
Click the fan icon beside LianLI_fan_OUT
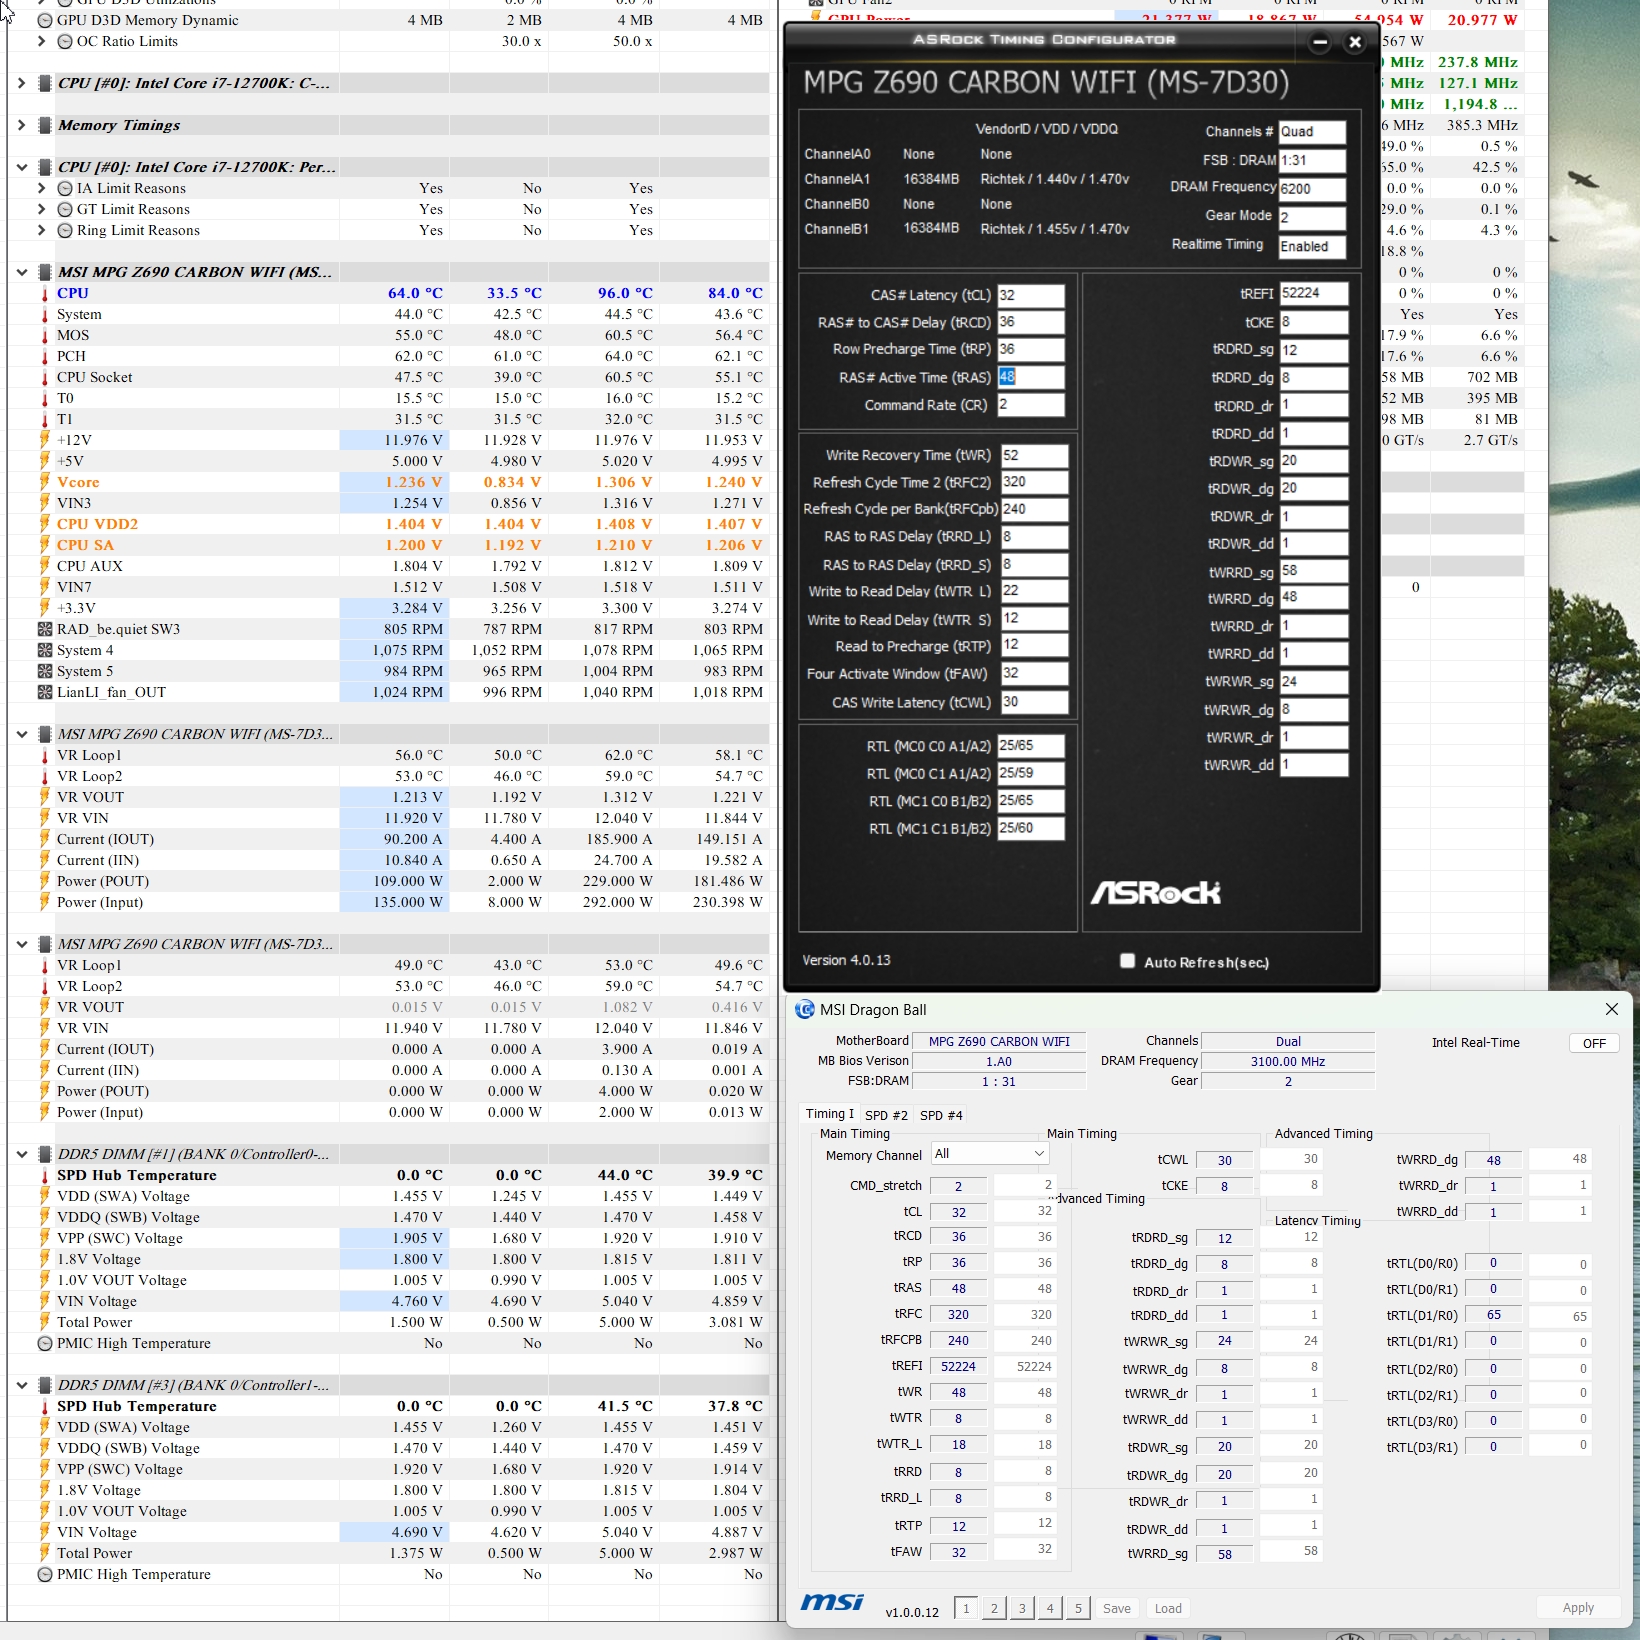(44, 692)
